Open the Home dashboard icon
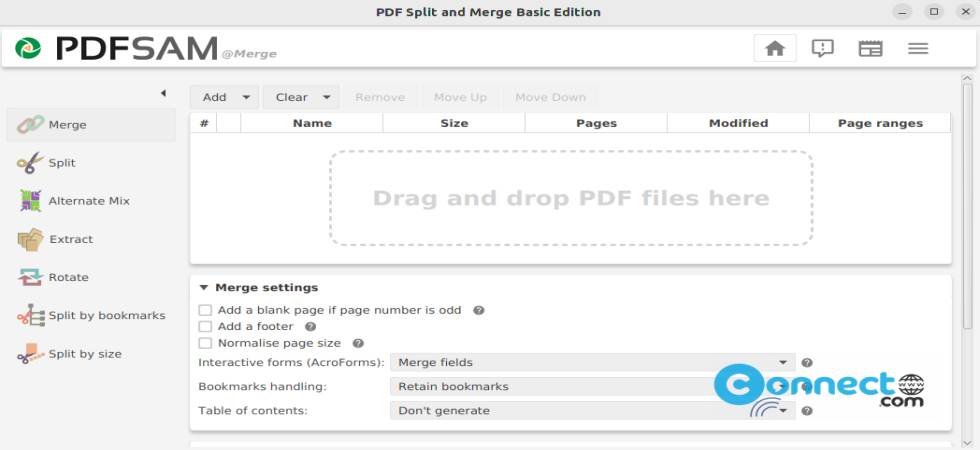Viewport: 980px width, 450px height. 775,48
